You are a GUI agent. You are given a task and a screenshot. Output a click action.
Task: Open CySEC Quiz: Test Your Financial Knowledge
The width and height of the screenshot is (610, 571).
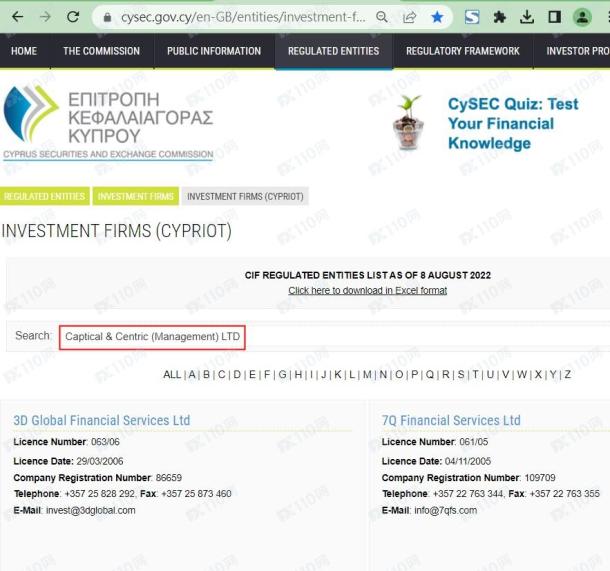(513, 123)
